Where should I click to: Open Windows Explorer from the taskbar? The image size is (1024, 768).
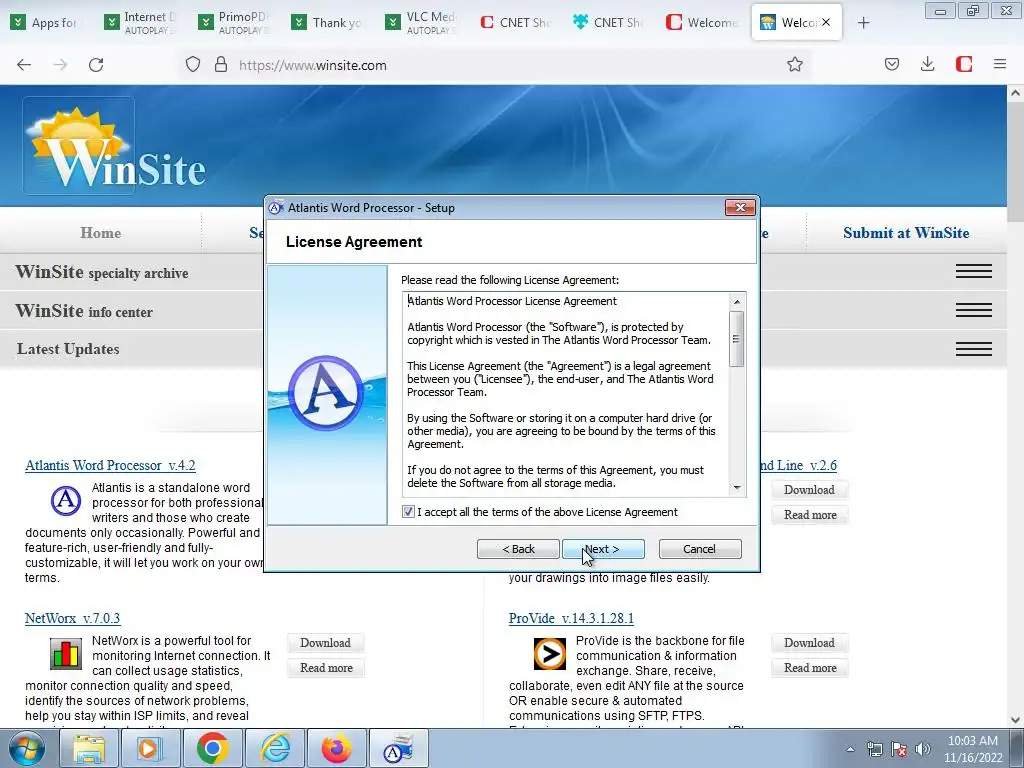coord(89,749)
